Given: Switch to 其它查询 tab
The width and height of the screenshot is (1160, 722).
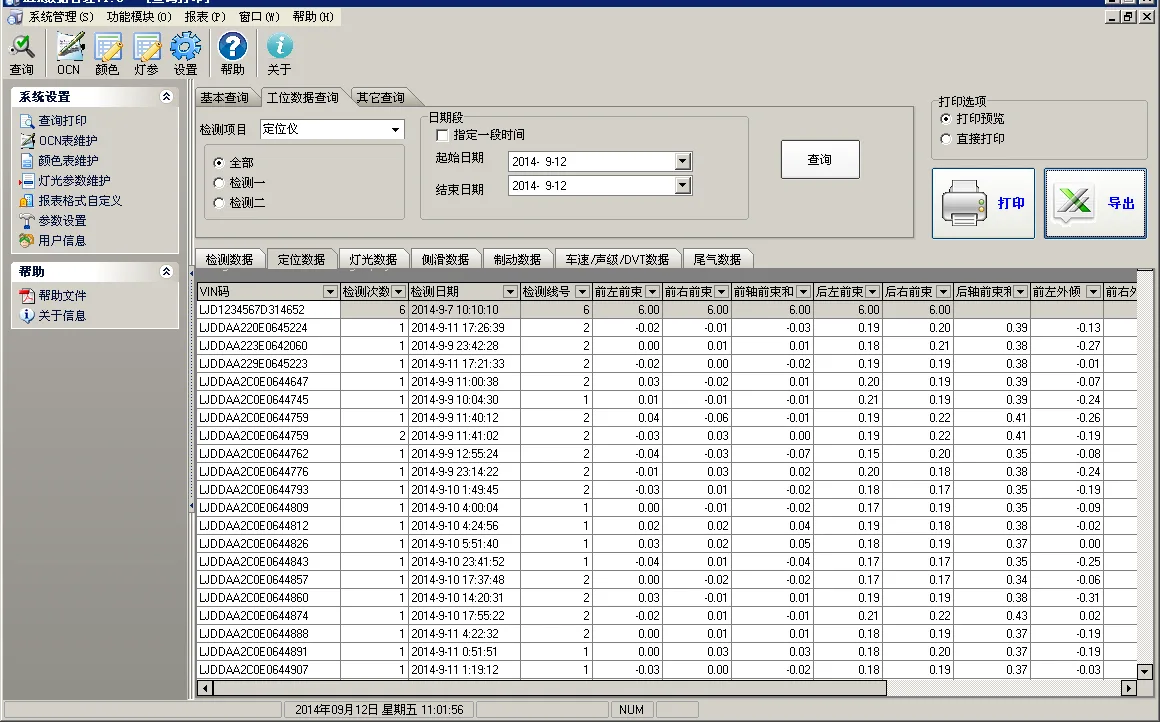Looking at the screenshot, I should [x=380, y=98].
